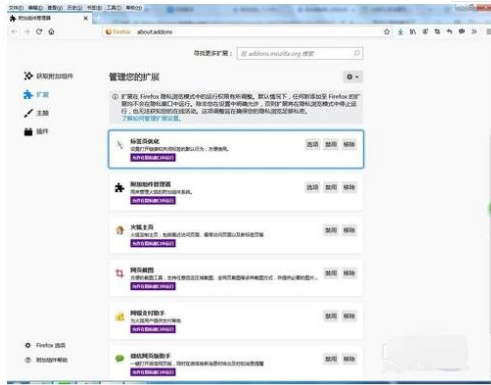This screenshot has width=491, height=385.
Task: Open the downloads arrow icon in toolbar
Action: coord(400,32)
